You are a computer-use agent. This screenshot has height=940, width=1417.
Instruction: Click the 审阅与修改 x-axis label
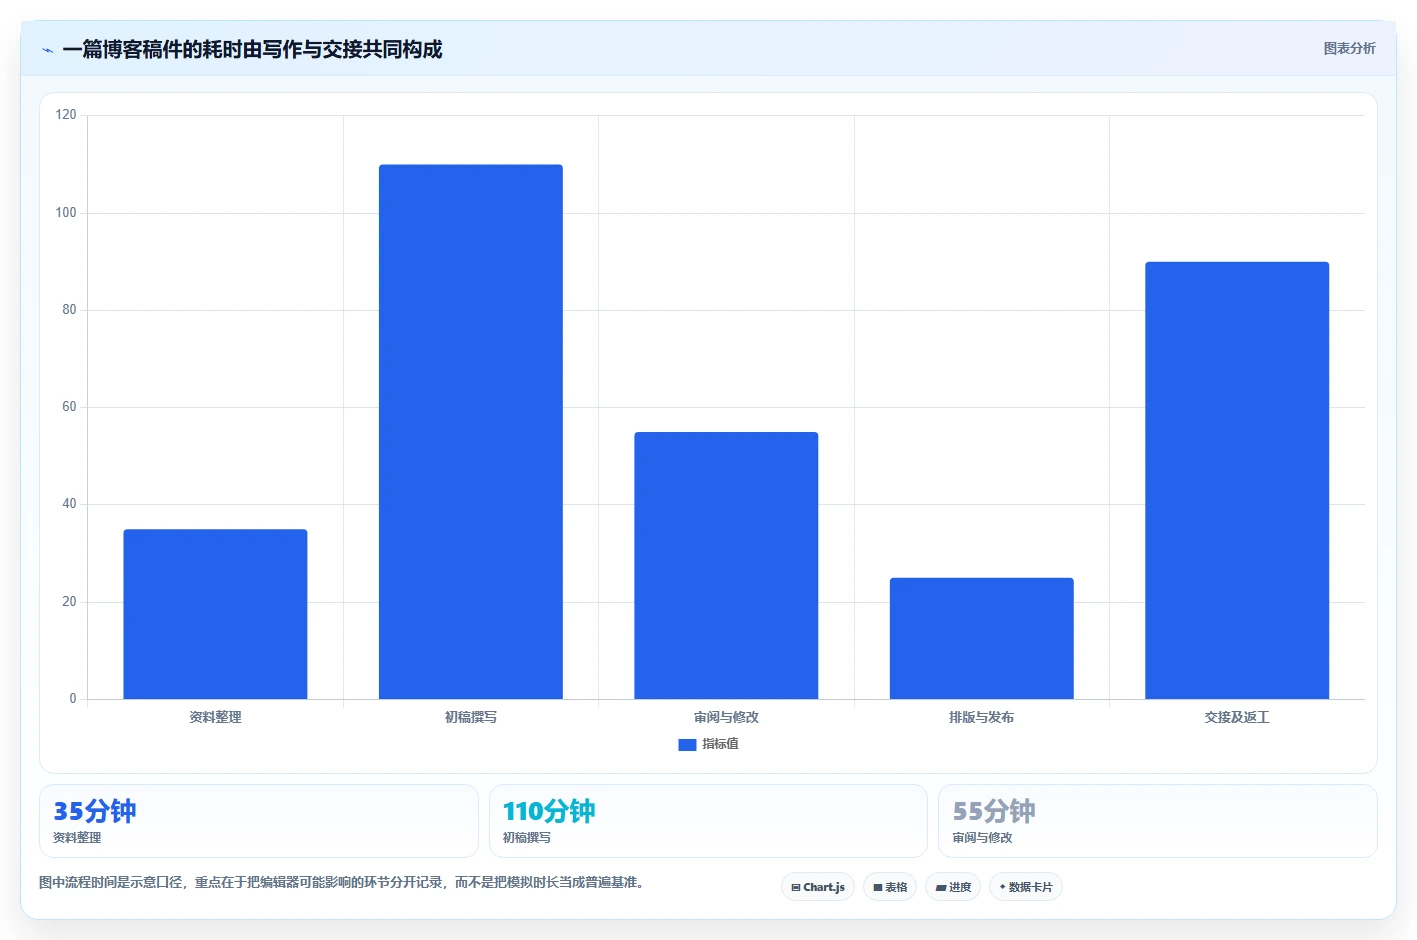(x=726, y=717)
